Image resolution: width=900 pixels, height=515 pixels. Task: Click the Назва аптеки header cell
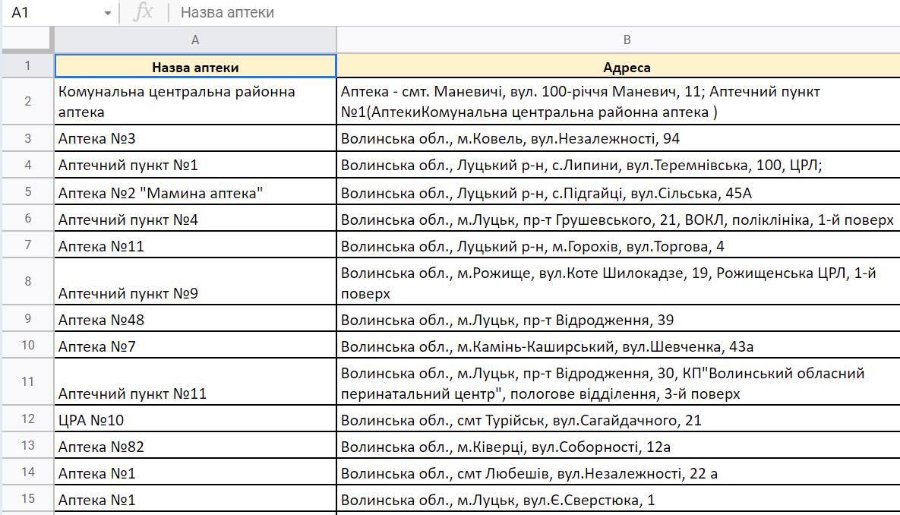(195, 67)
